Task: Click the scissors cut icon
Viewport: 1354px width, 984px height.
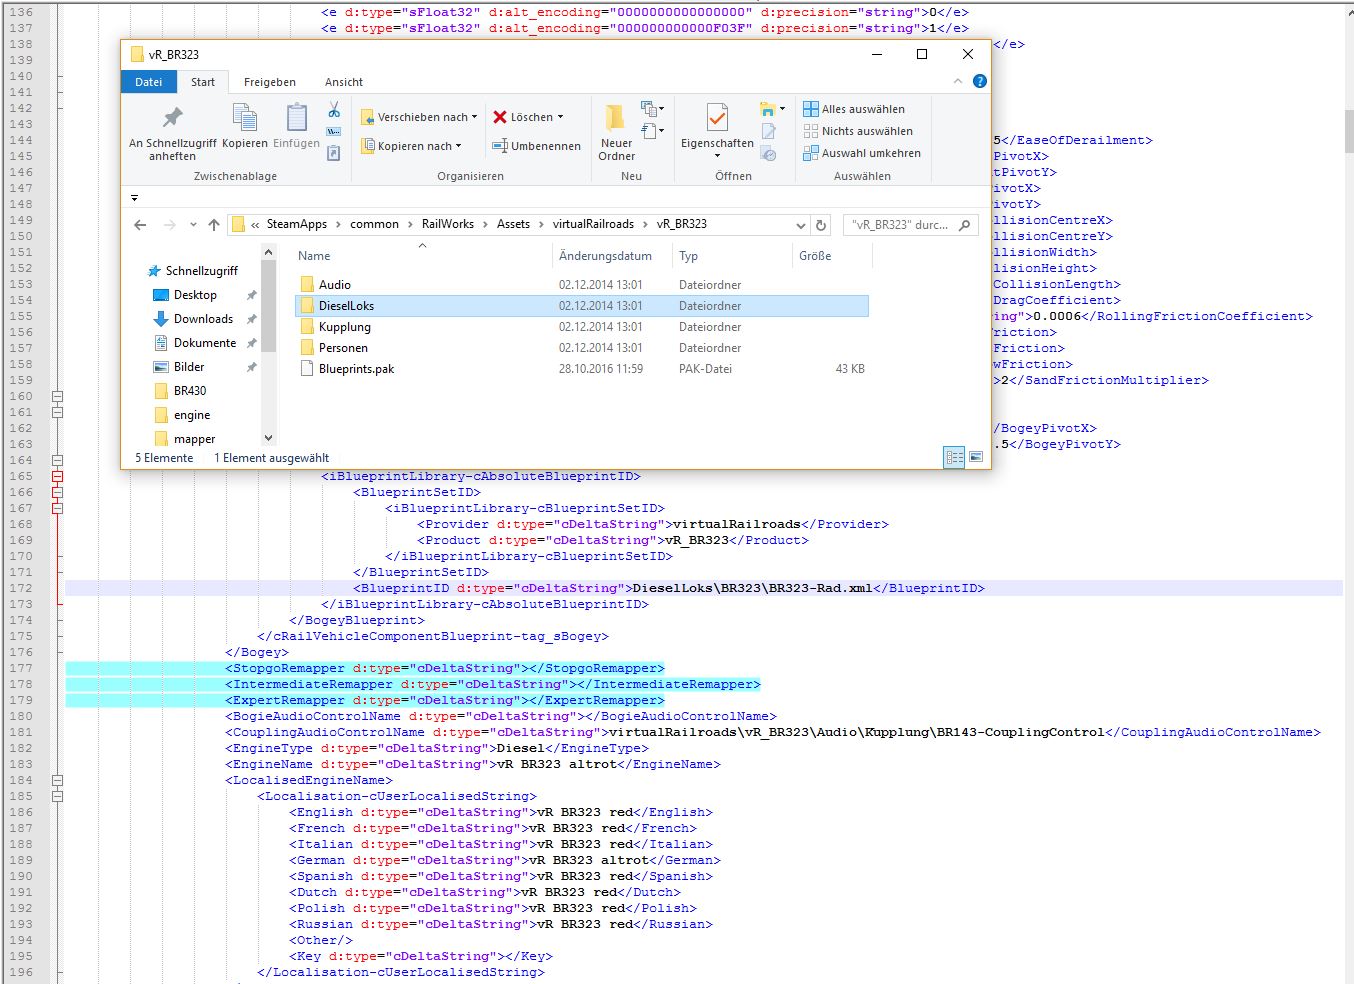Action: (334, 109)
